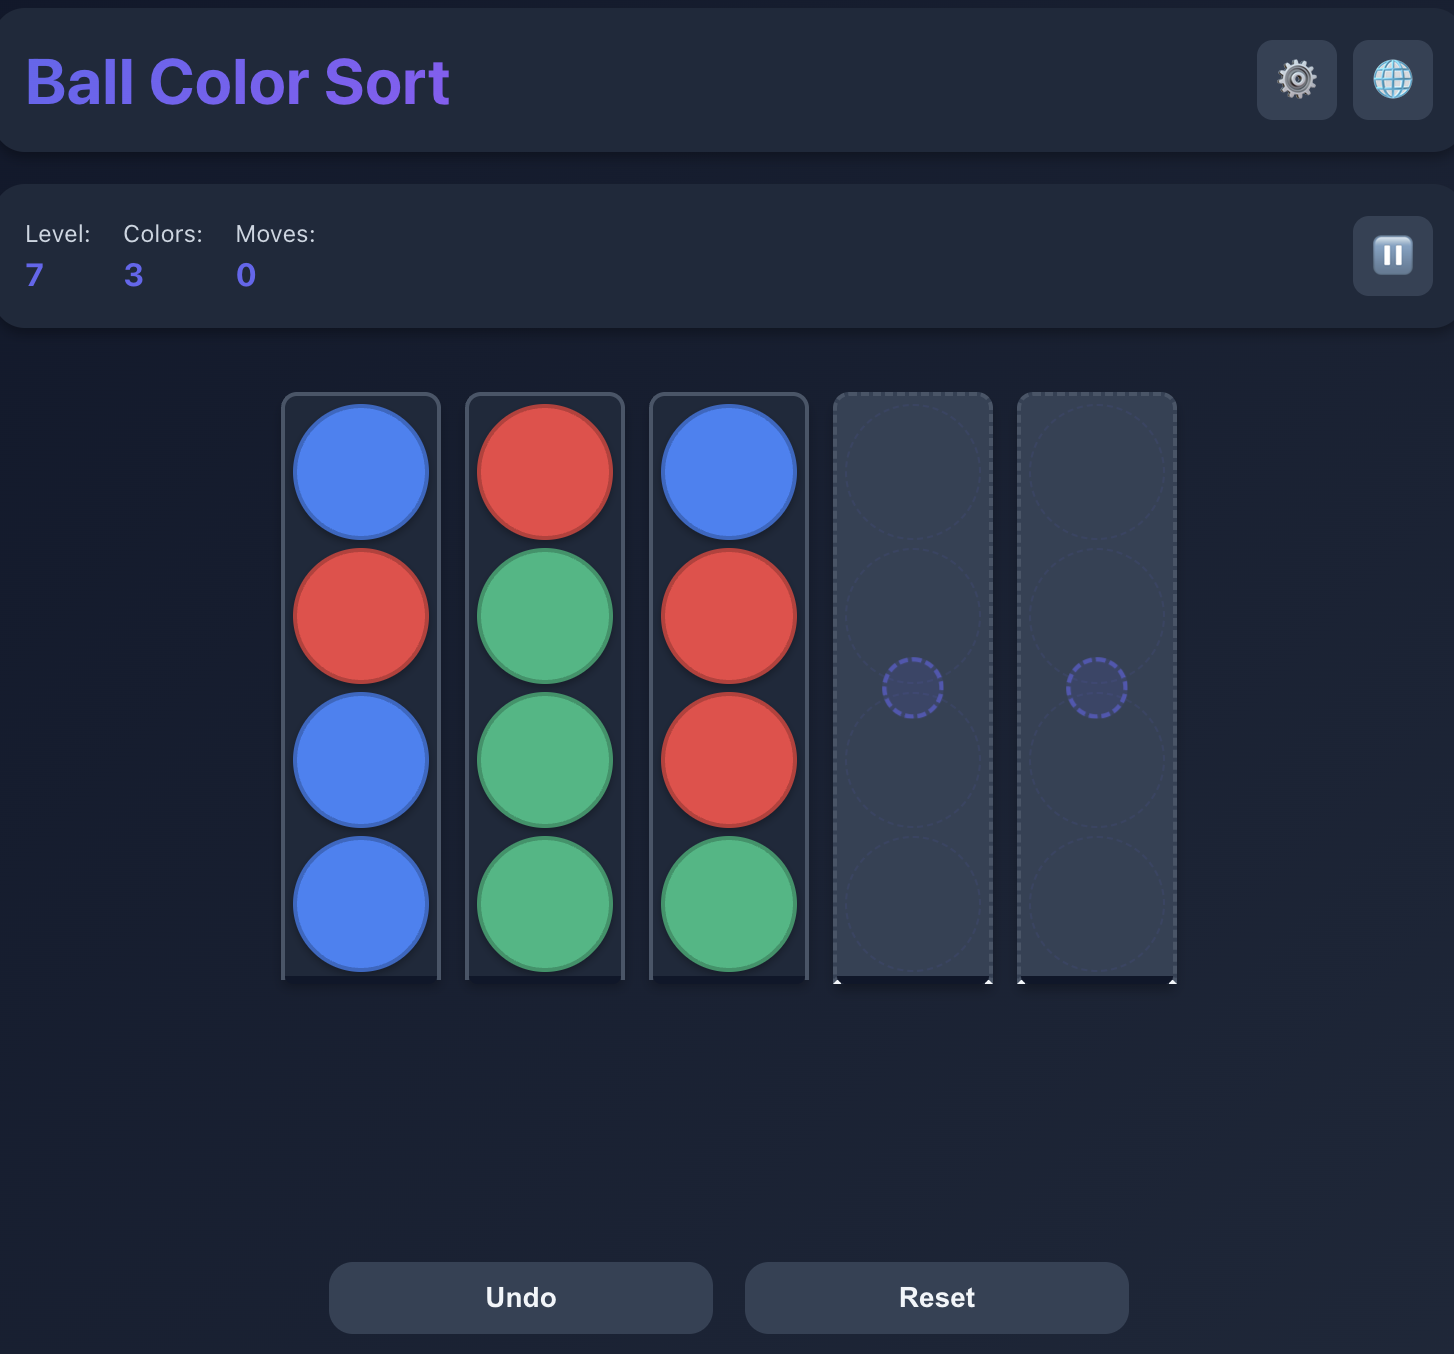Click the globe language icon

1392,80
